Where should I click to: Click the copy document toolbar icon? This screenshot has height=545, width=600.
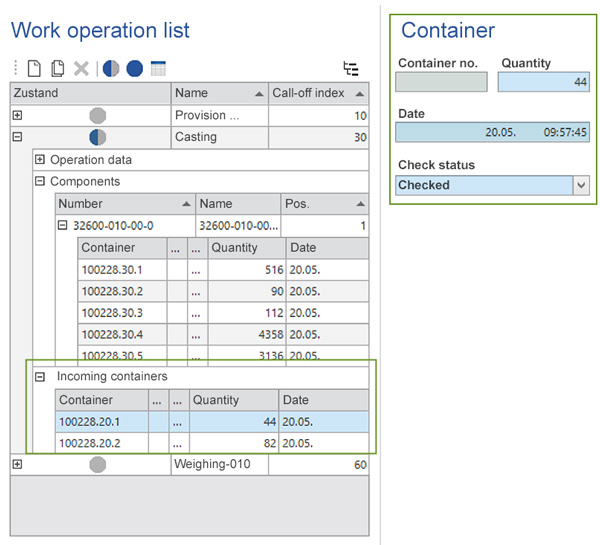pyautogui.click(x=57, y=69)
